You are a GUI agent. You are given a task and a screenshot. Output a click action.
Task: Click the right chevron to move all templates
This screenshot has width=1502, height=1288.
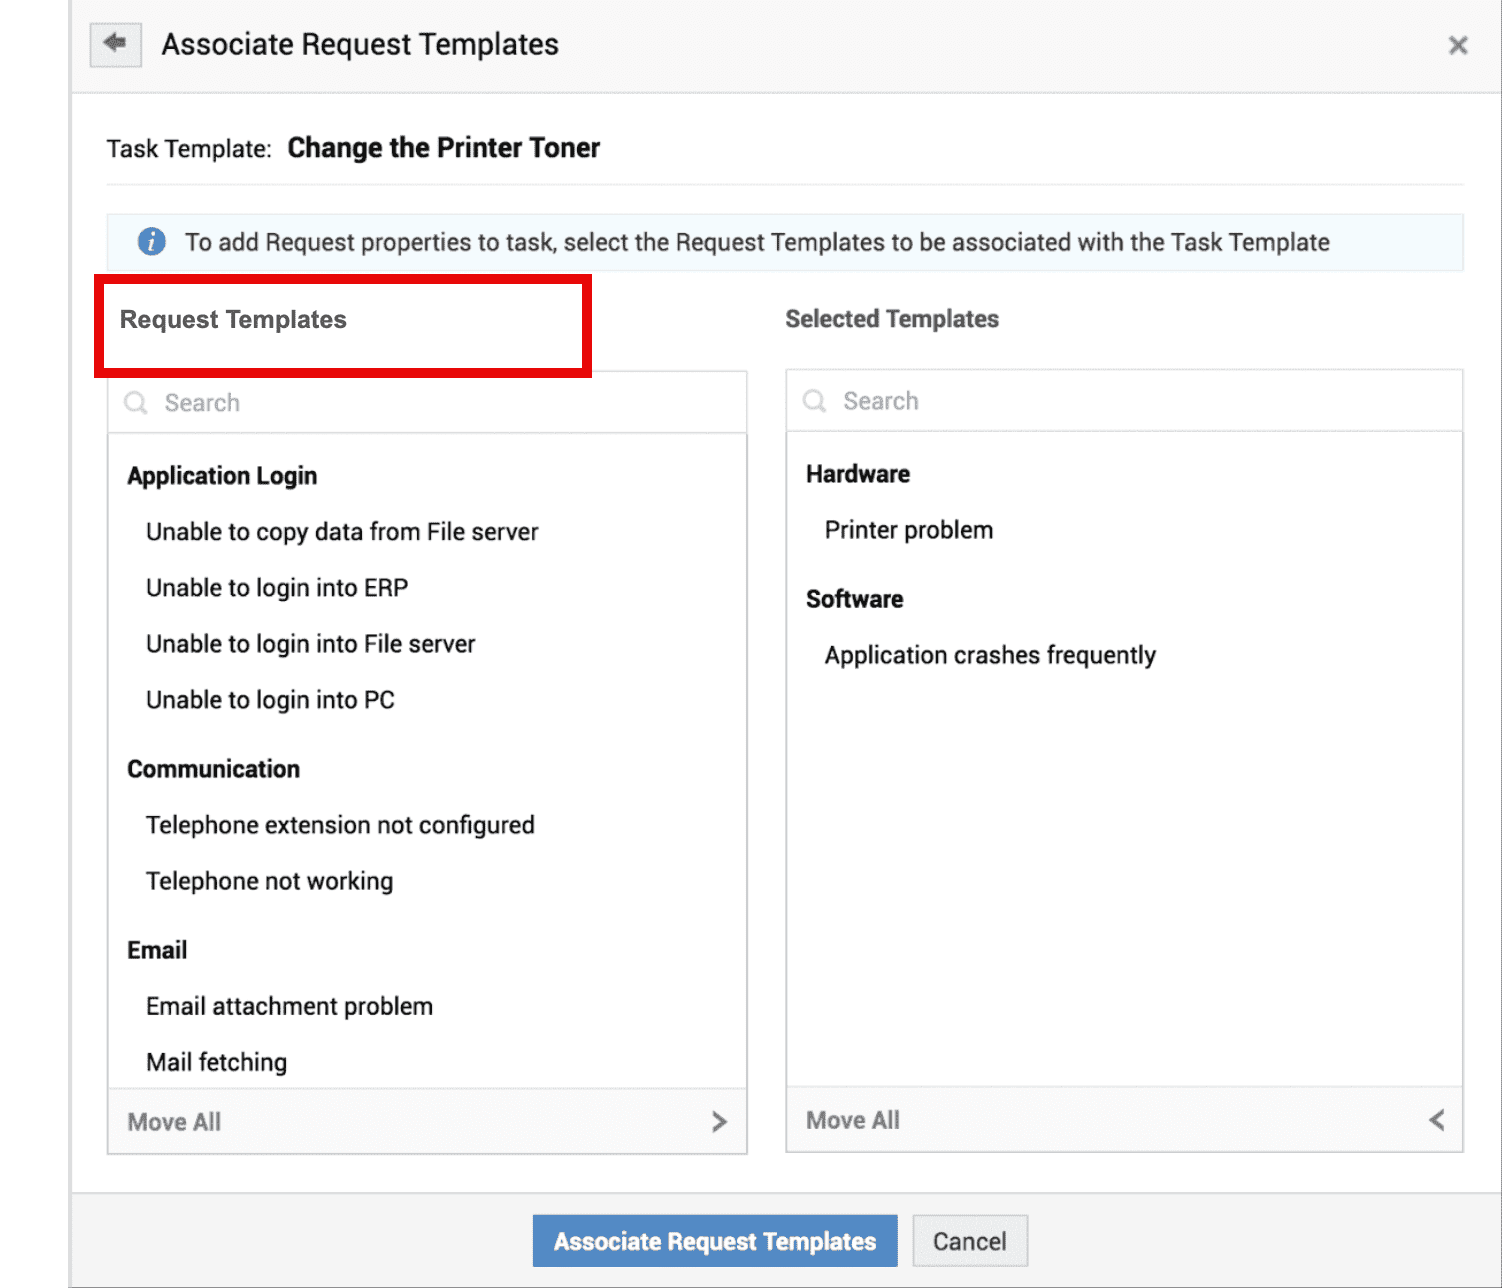click(719, 1122)
